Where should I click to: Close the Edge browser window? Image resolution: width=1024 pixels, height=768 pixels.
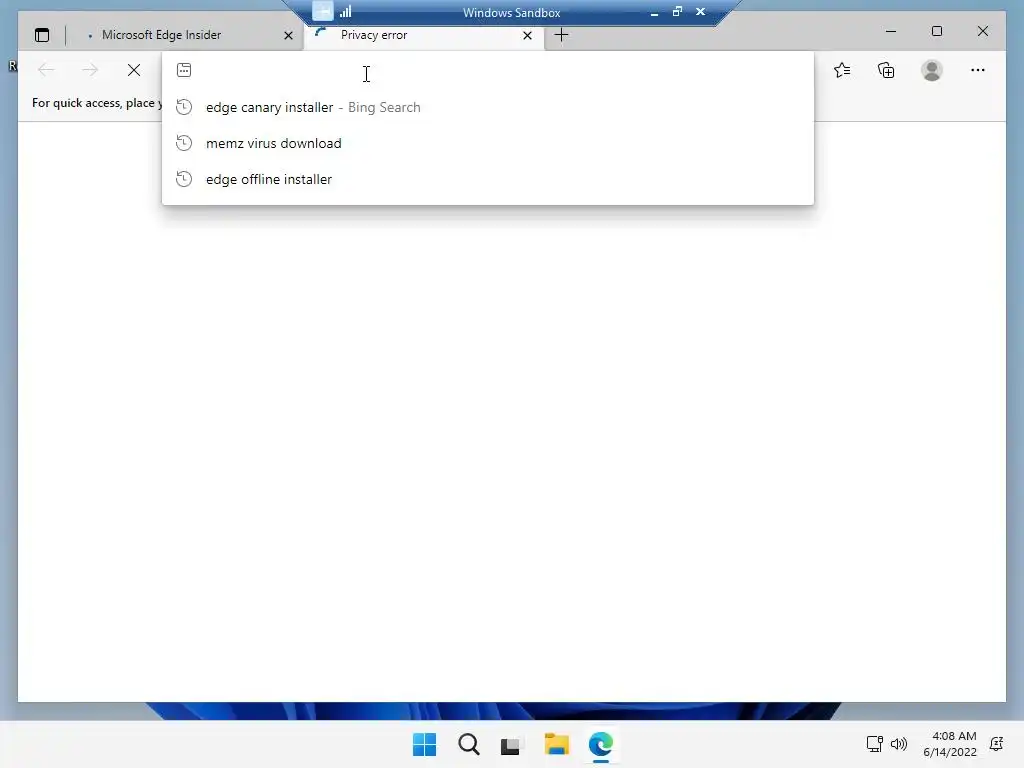(x=983, y=31)
